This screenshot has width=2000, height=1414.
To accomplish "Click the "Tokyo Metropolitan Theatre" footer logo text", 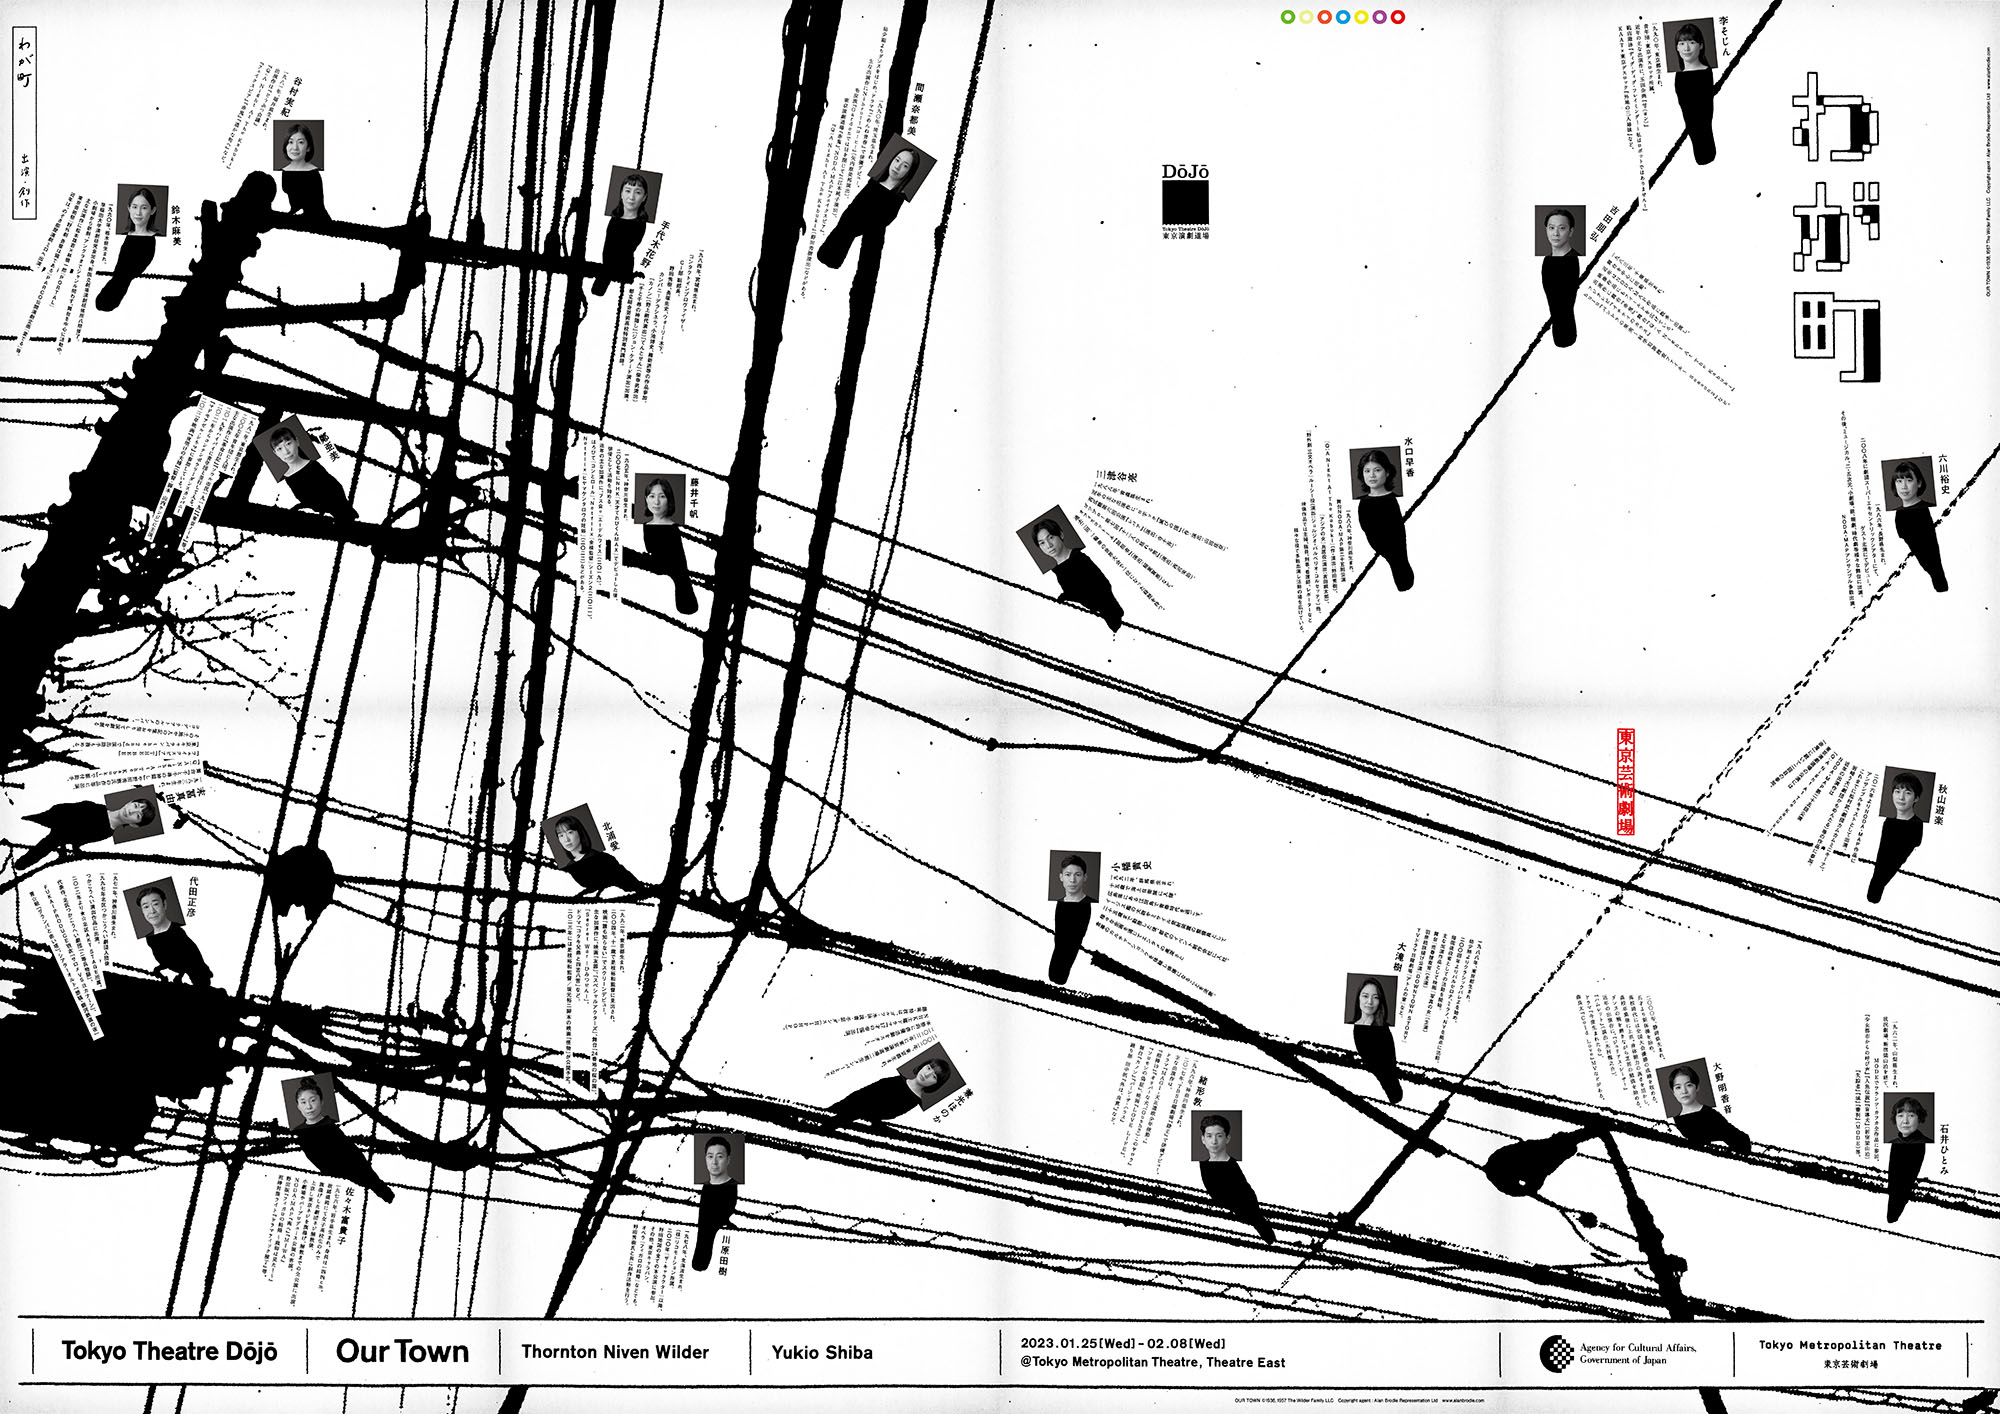I will [x=1850, y=1346].
